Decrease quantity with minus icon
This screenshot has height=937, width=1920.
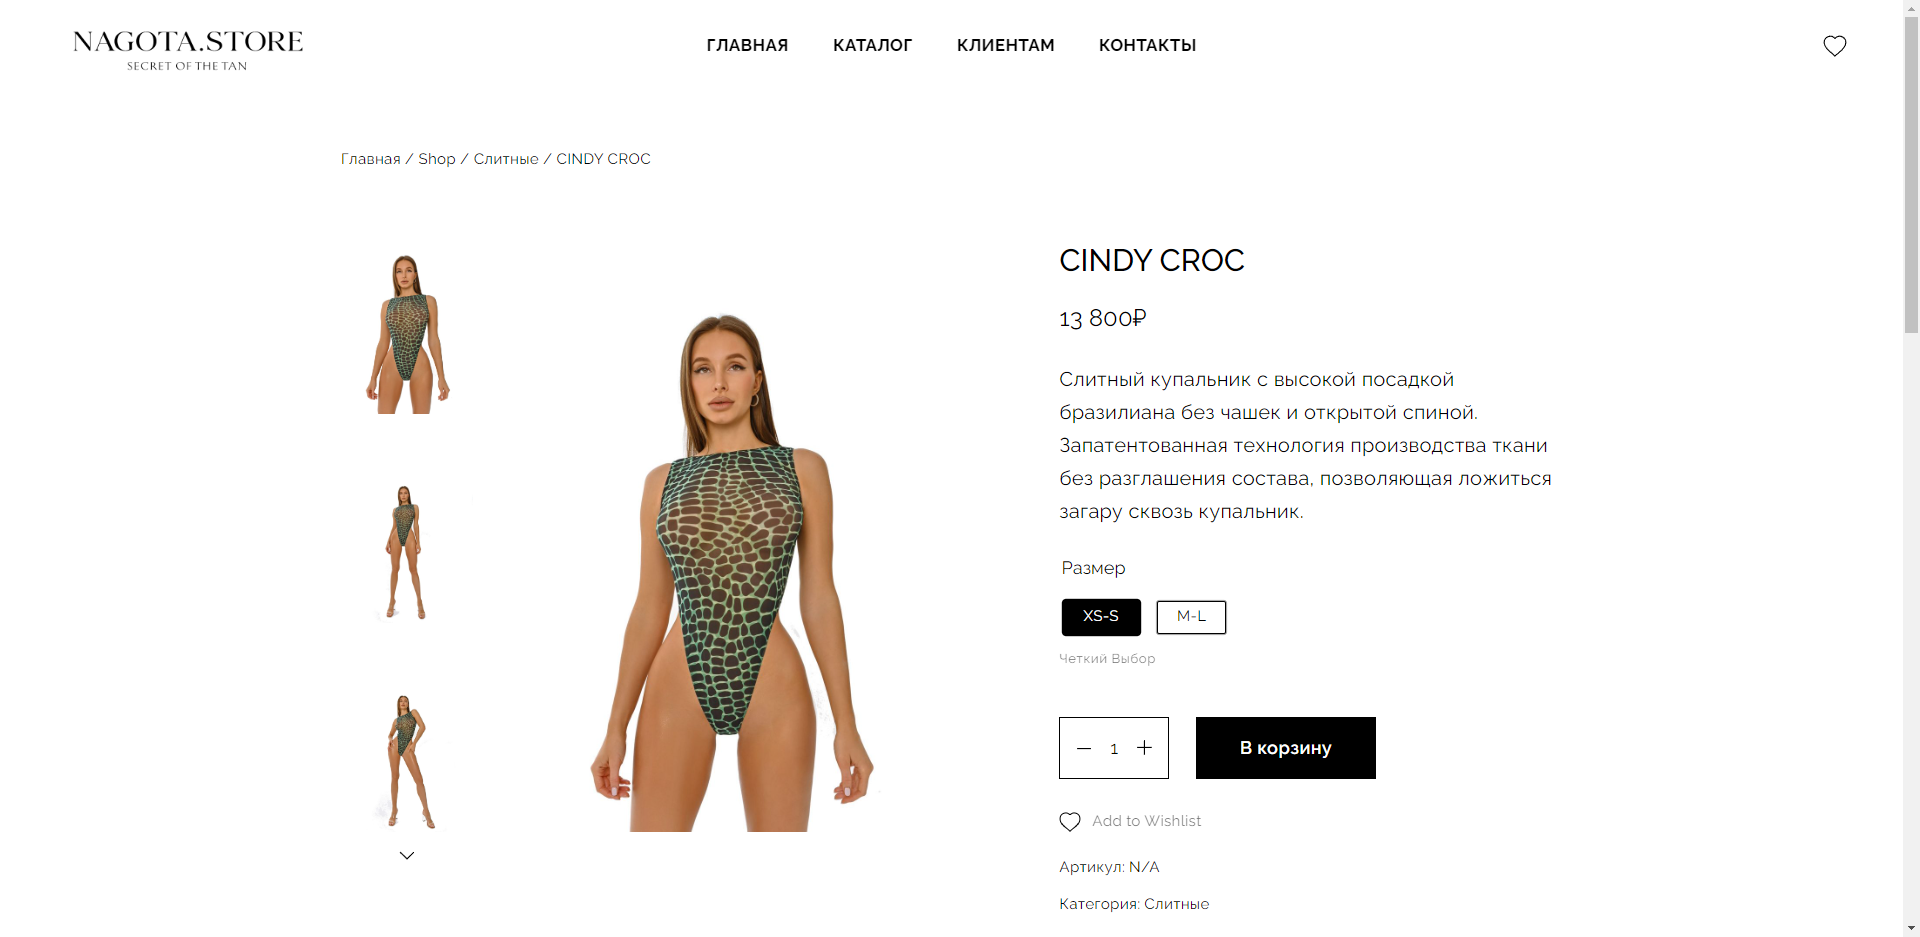(x=1084, y=748)
